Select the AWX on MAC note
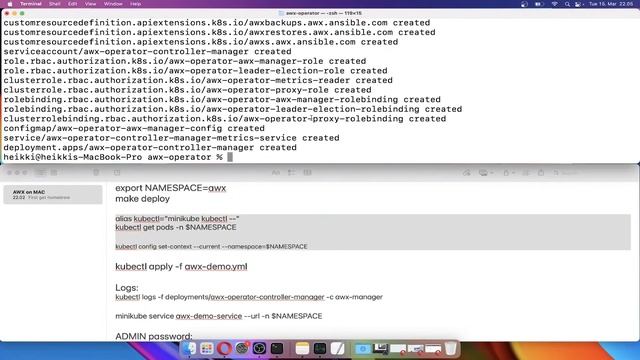Screen dimensions: 640x360 click(53, 194)
